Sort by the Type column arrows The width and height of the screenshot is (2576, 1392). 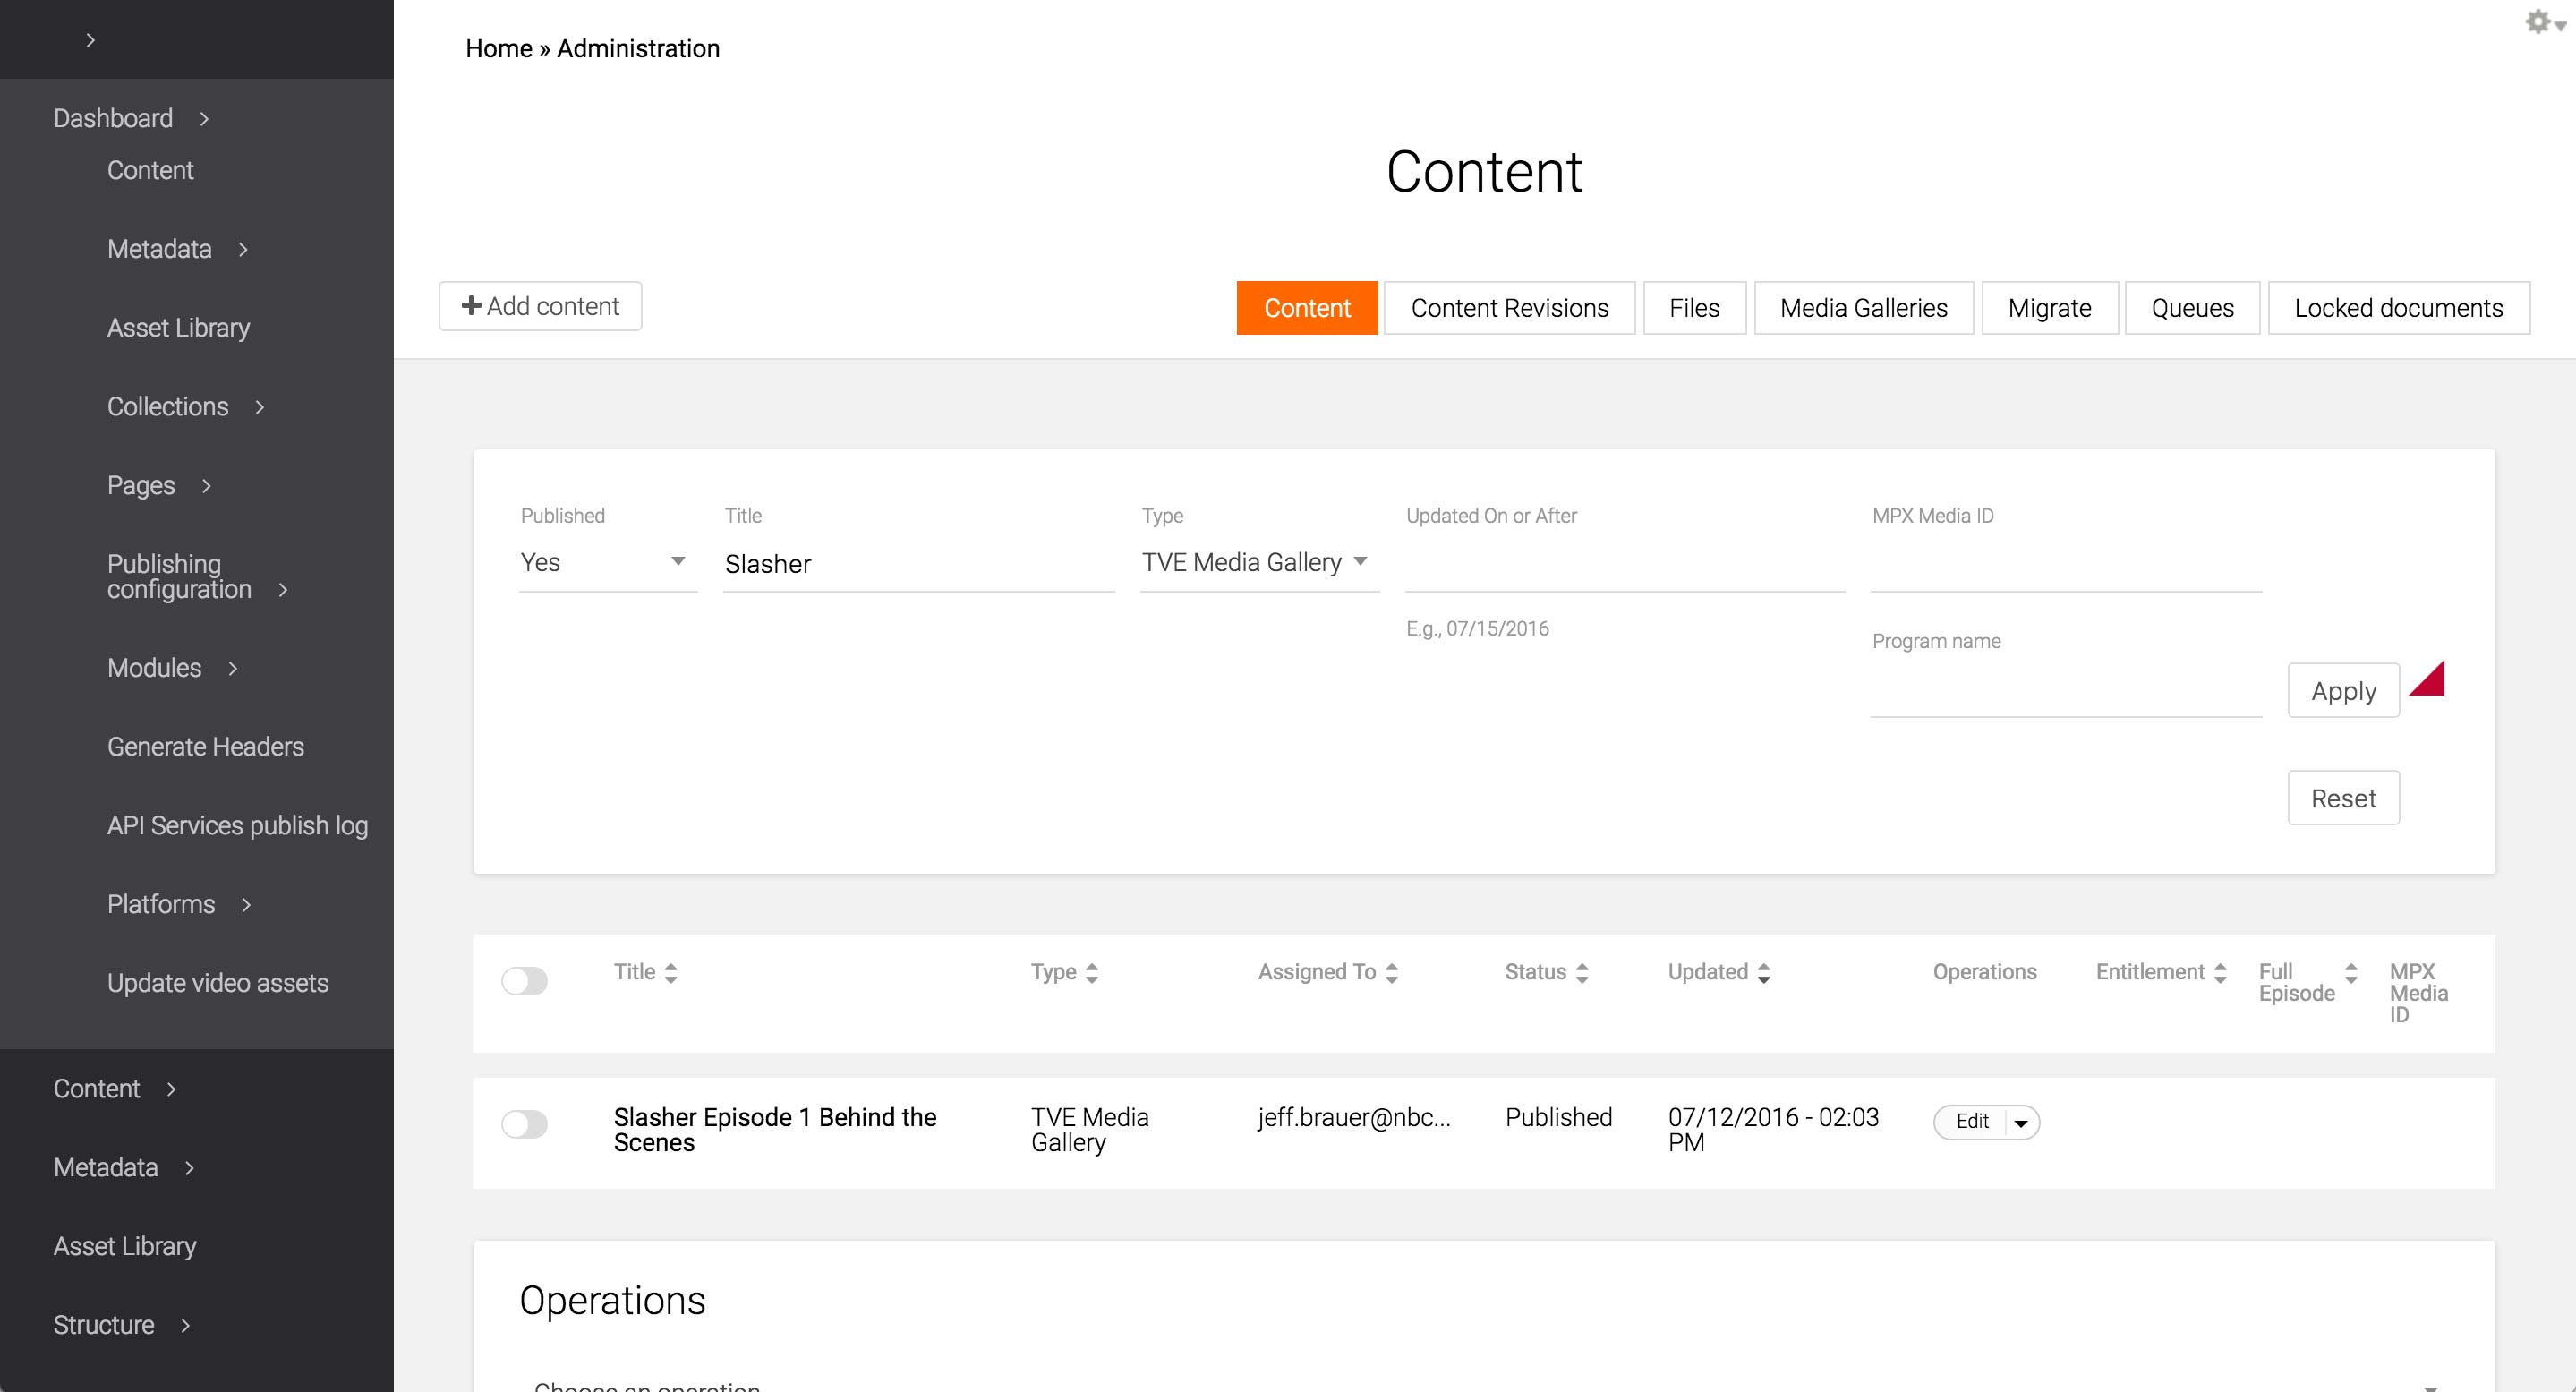coord(1092,973)
